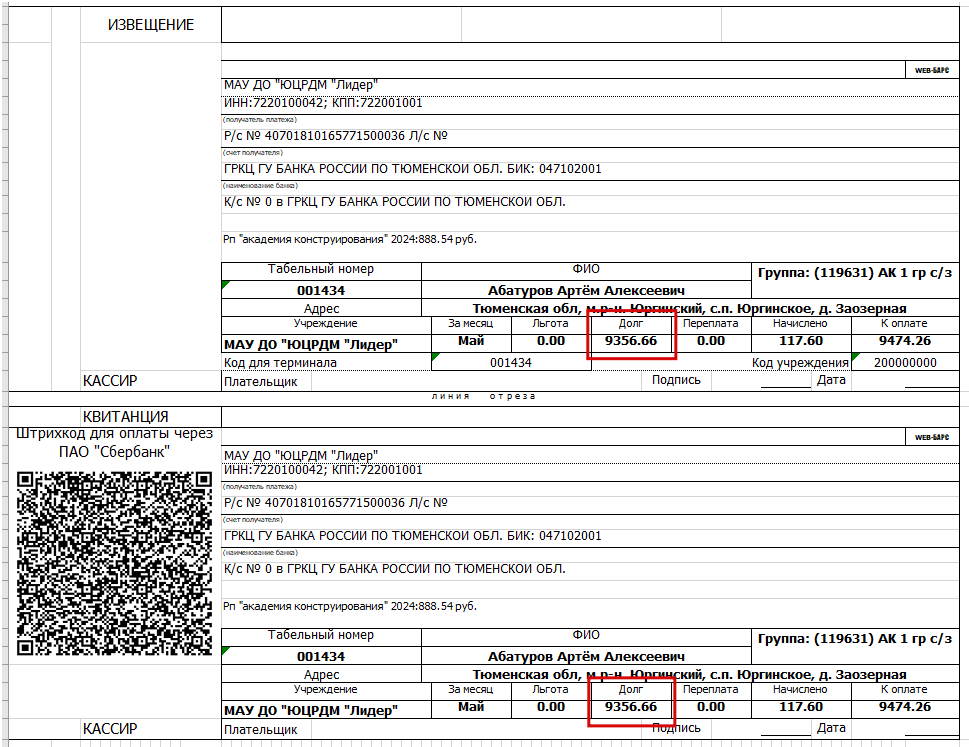Click the month cell 'Май' in КВИТАНЦИЯ section
The height and width of the screenshot is (747, 969).
[x=471, y=707]
